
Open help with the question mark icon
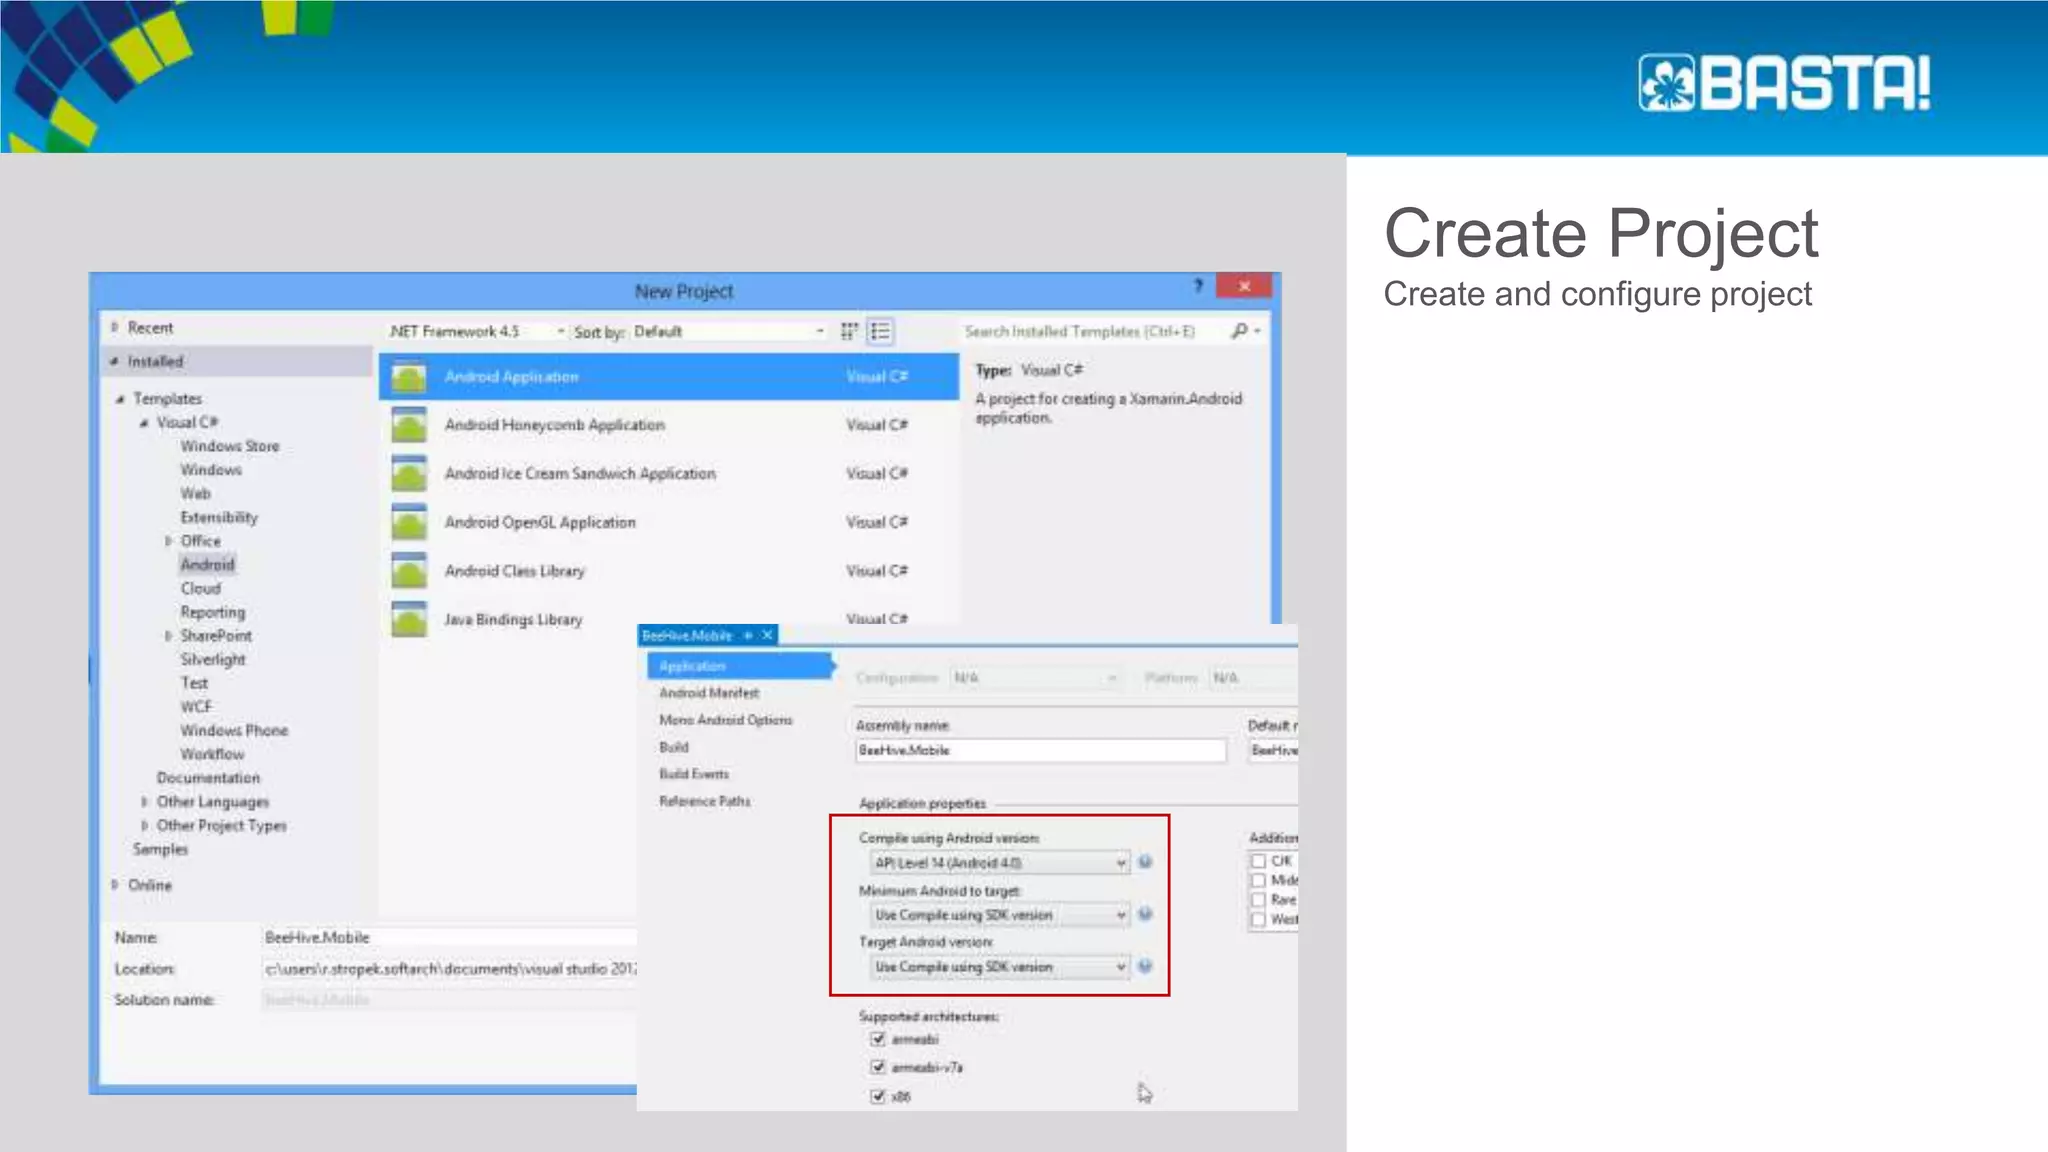tap(1198, 286)
